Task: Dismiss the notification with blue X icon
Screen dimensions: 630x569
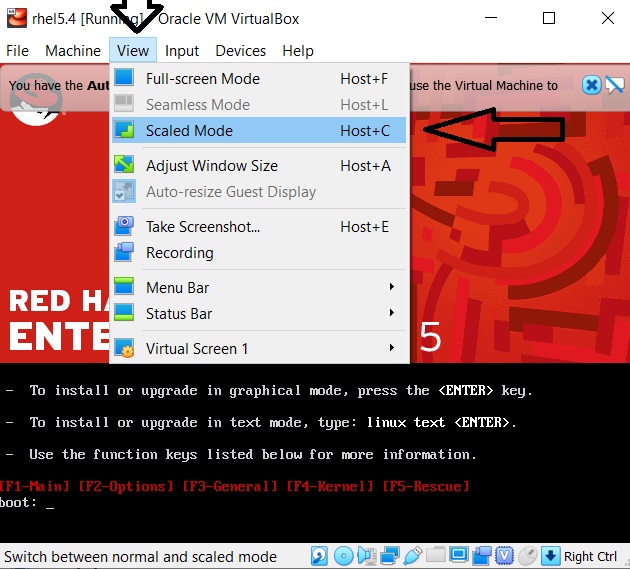Action: click(x=592, y=85)
